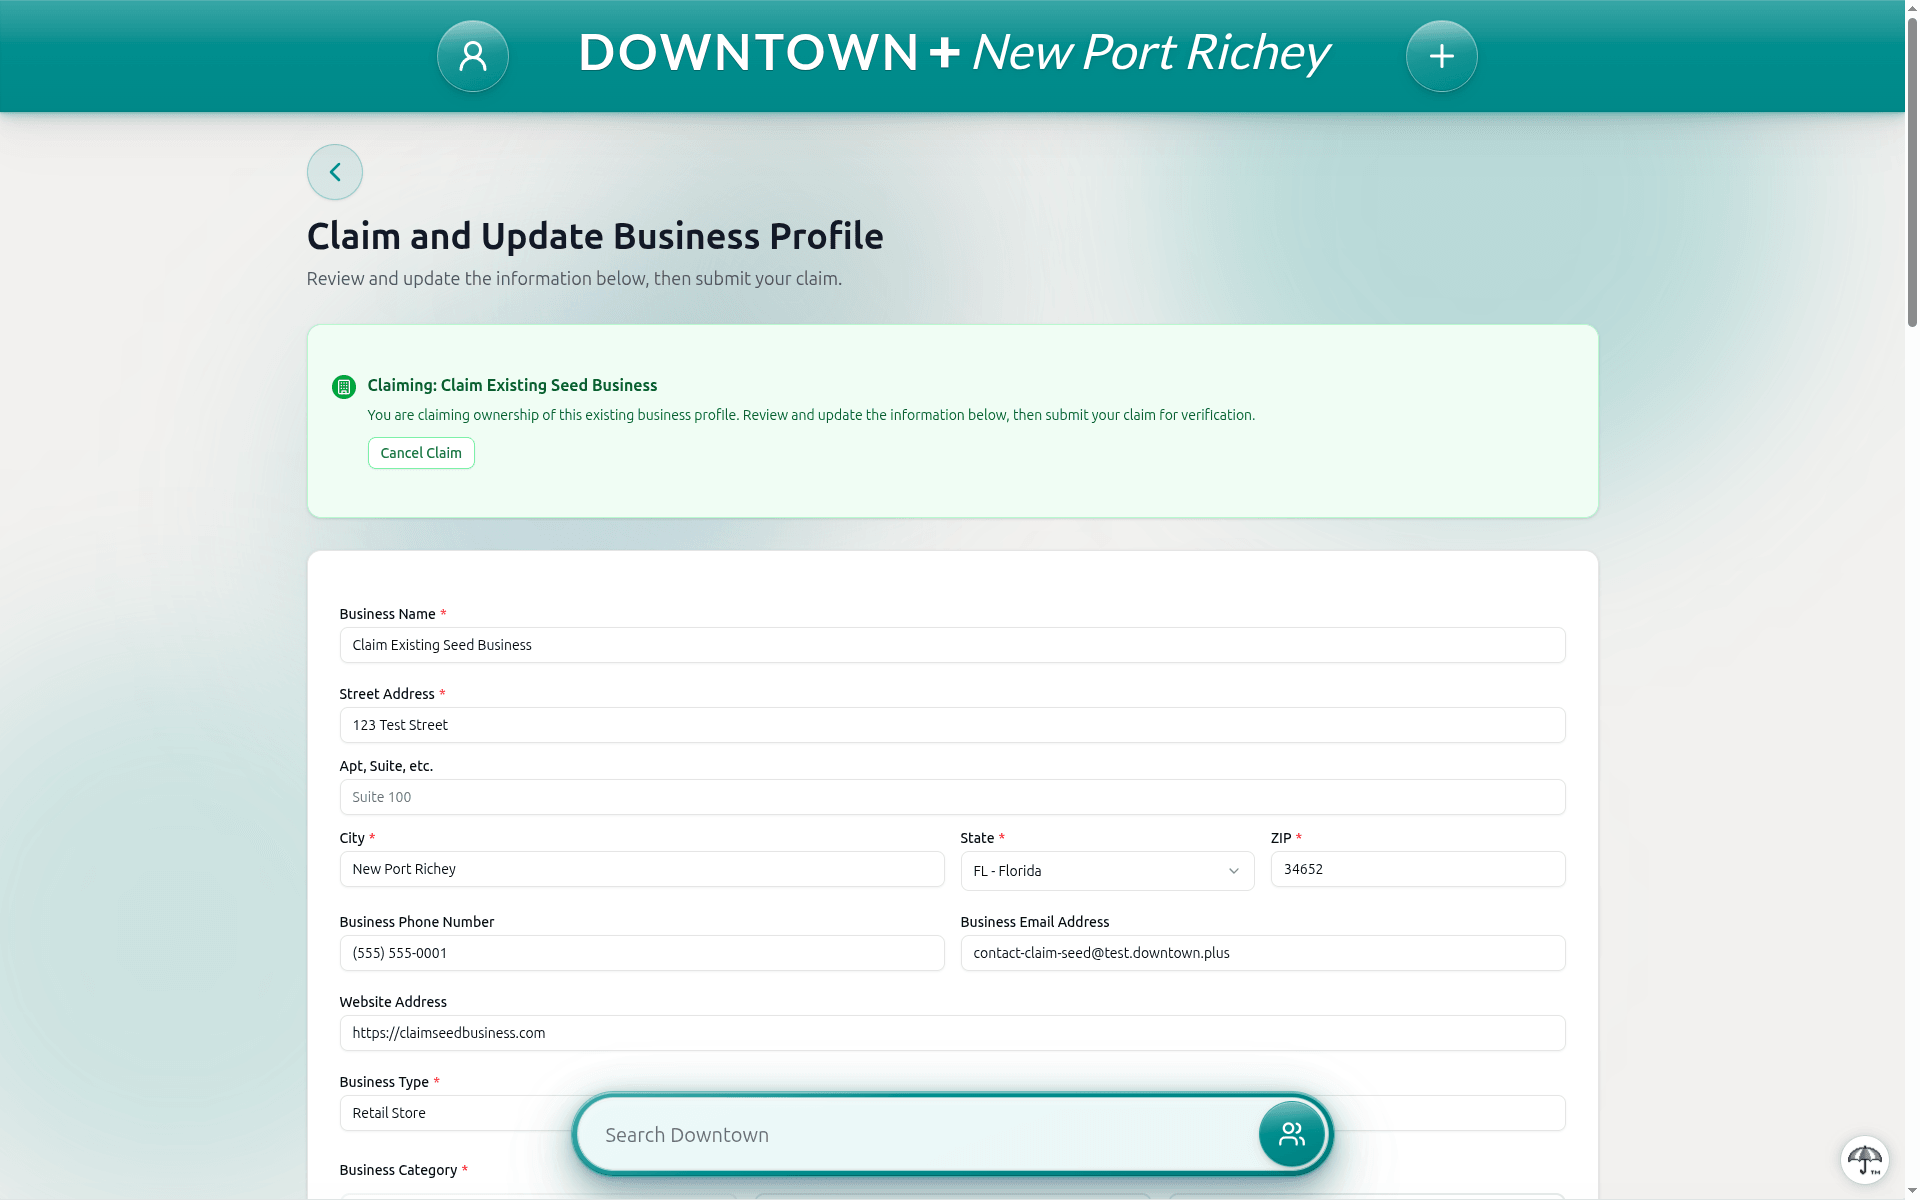Cancel the business claim

[421, 453]
